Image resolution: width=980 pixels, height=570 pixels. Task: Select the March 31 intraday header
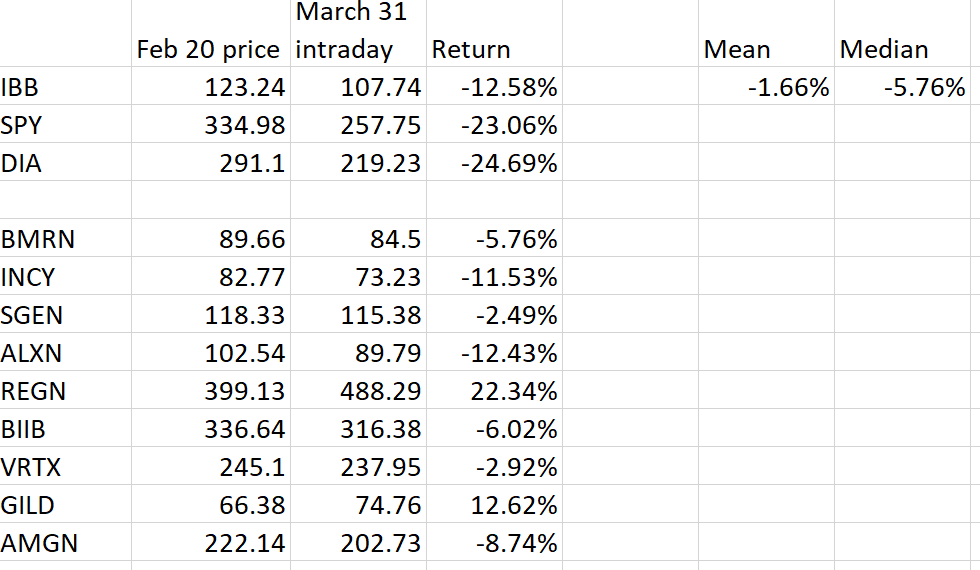[358, 32]
